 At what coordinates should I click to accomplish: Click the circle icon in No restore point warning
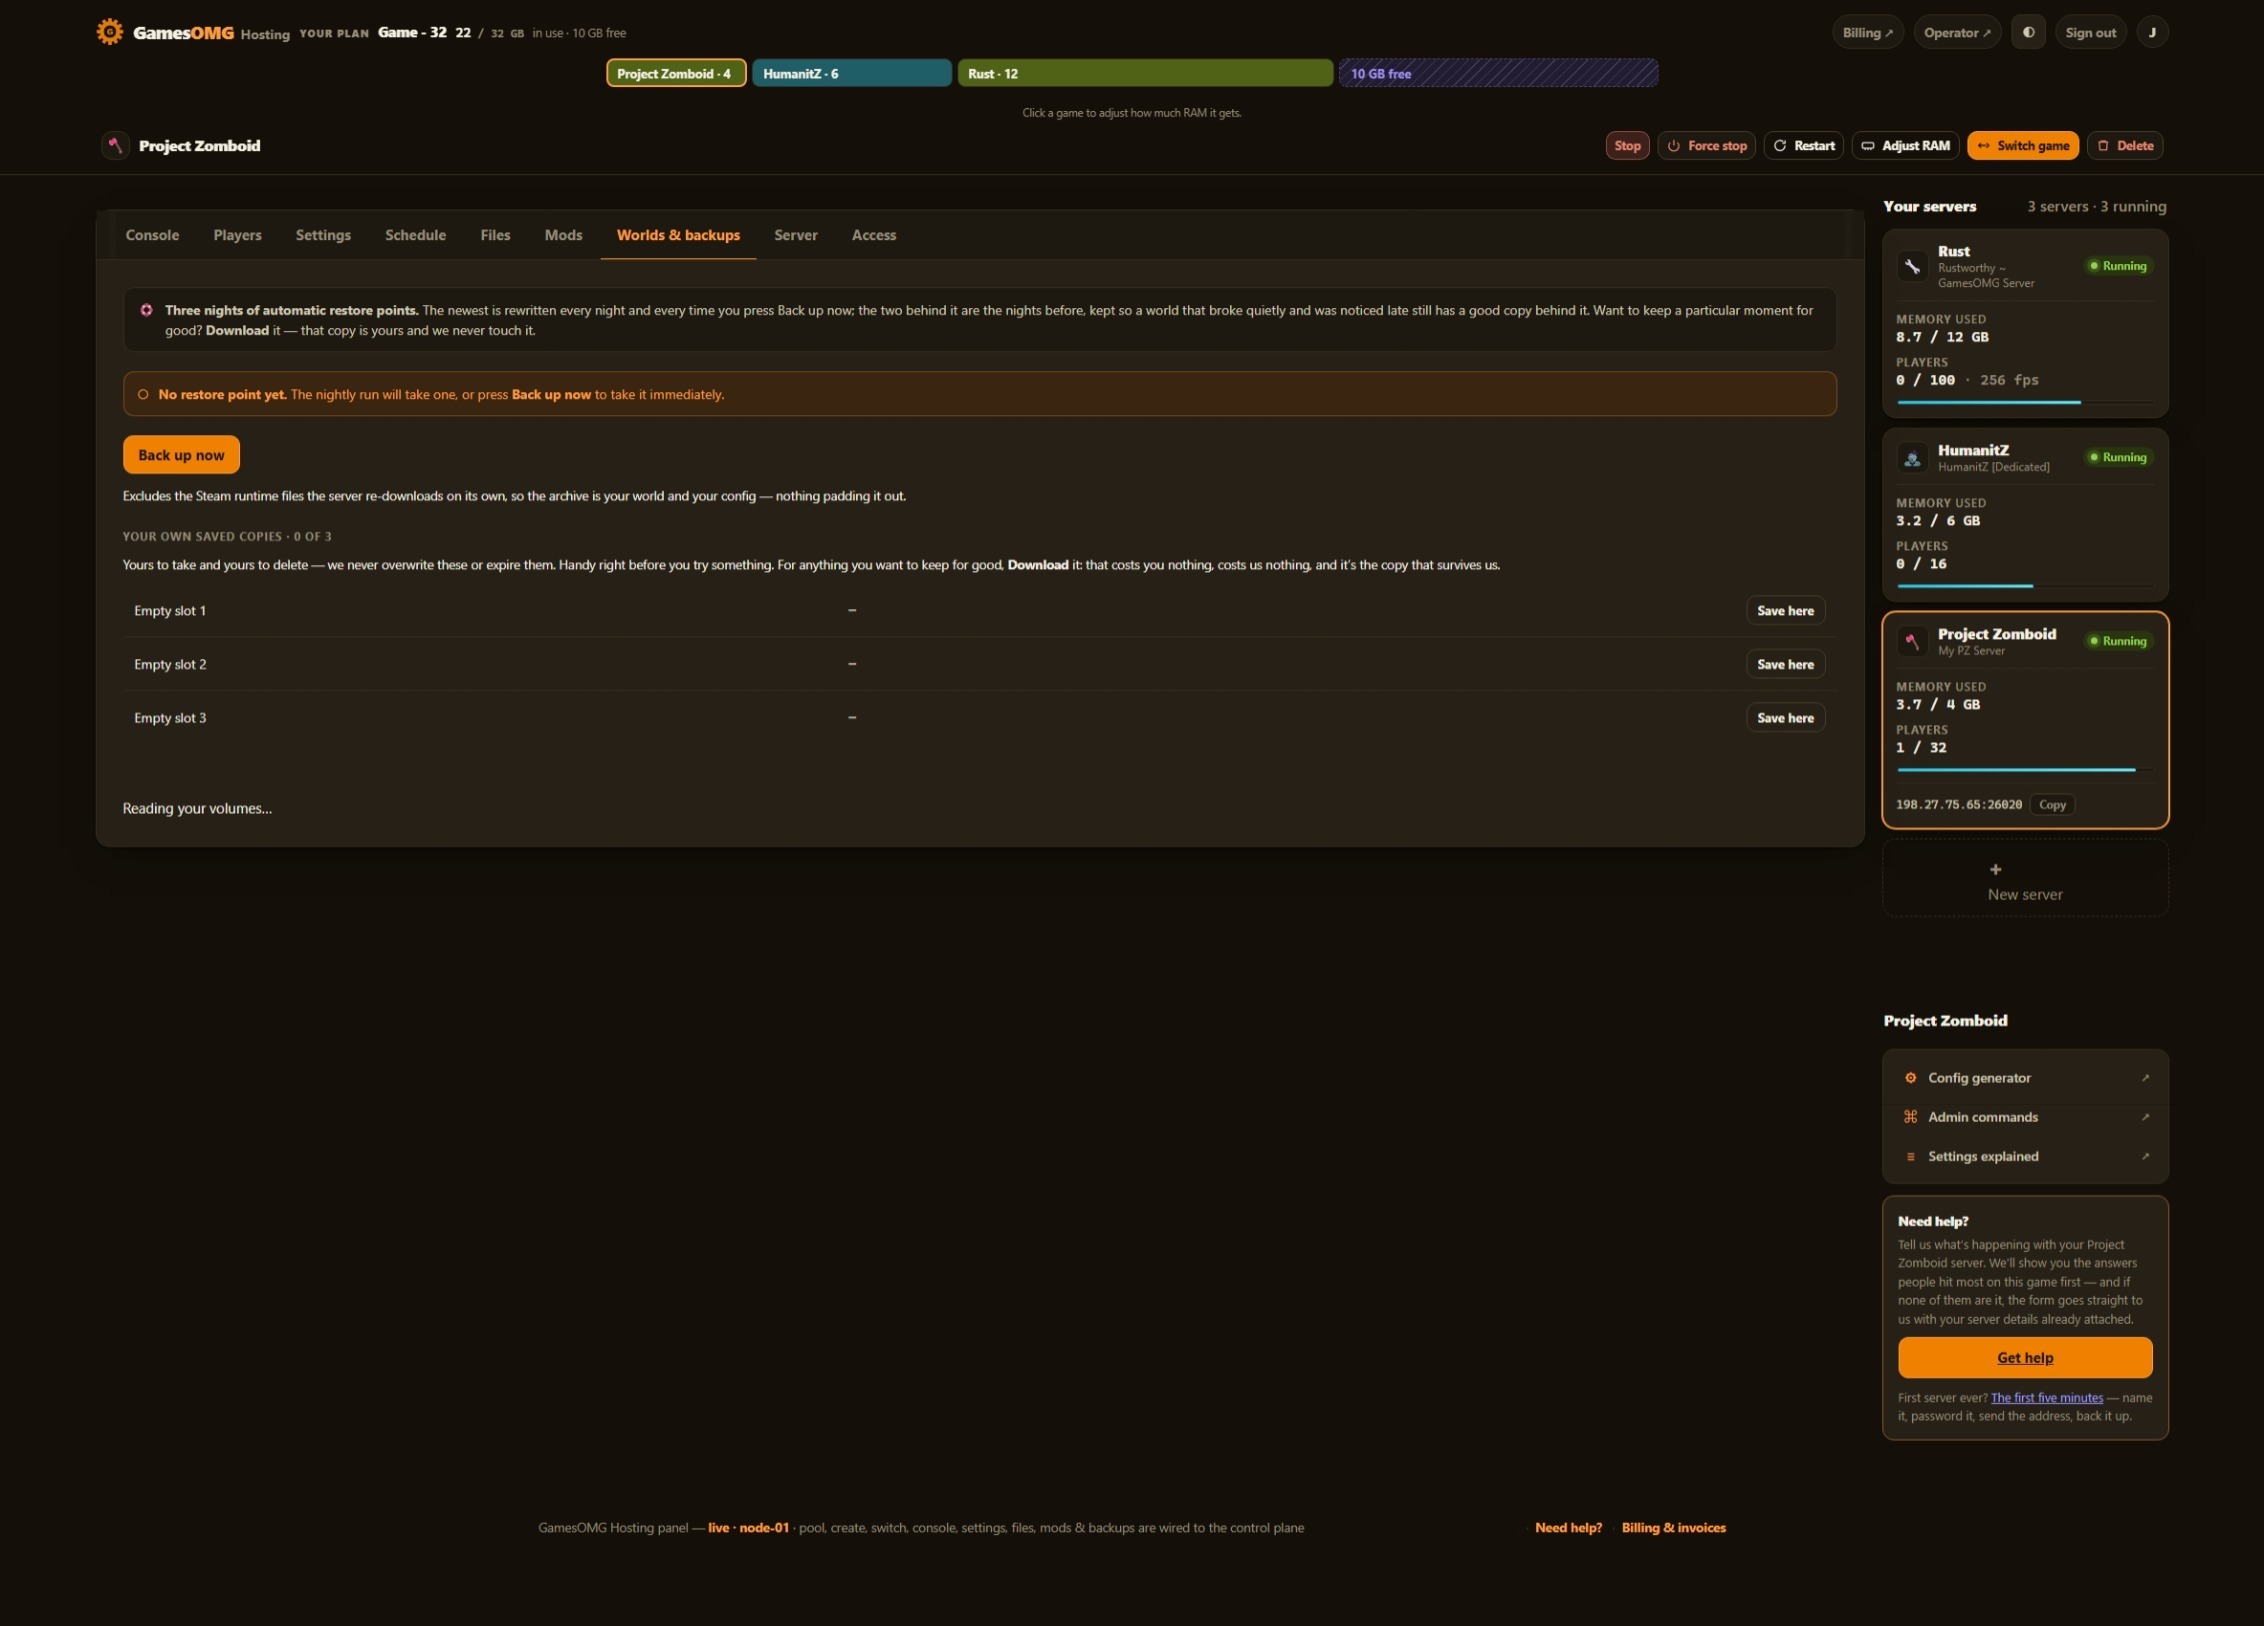[x=143, y=394]
